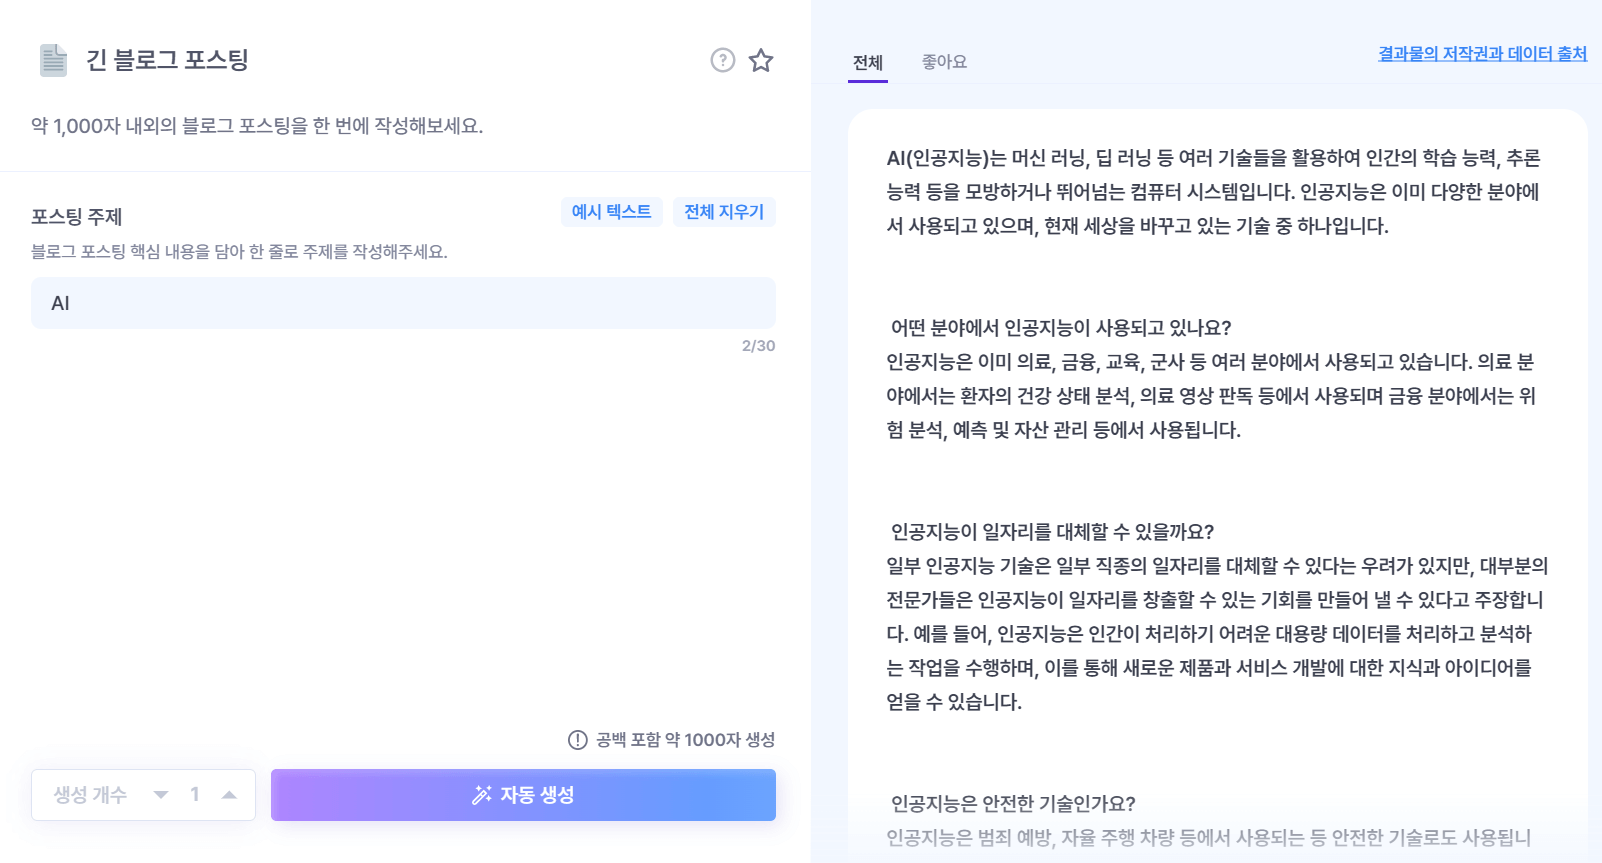This screenshot has height=863, width=1602.
Task: Click the document icon beside 긴 블로그 포스팅
Action: [55, 60]
